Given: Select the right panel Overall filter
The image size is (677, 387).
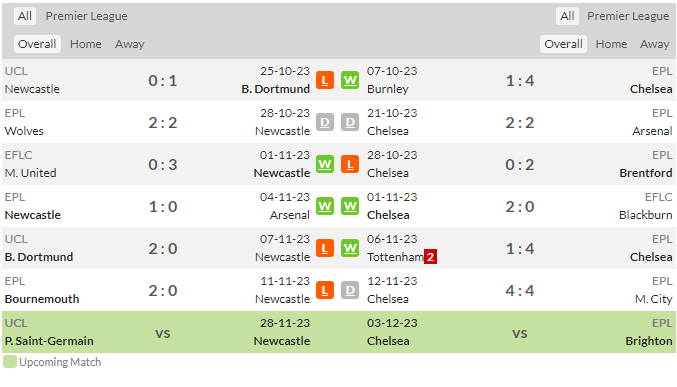Looking at the screenshot, I should (563, 44).
